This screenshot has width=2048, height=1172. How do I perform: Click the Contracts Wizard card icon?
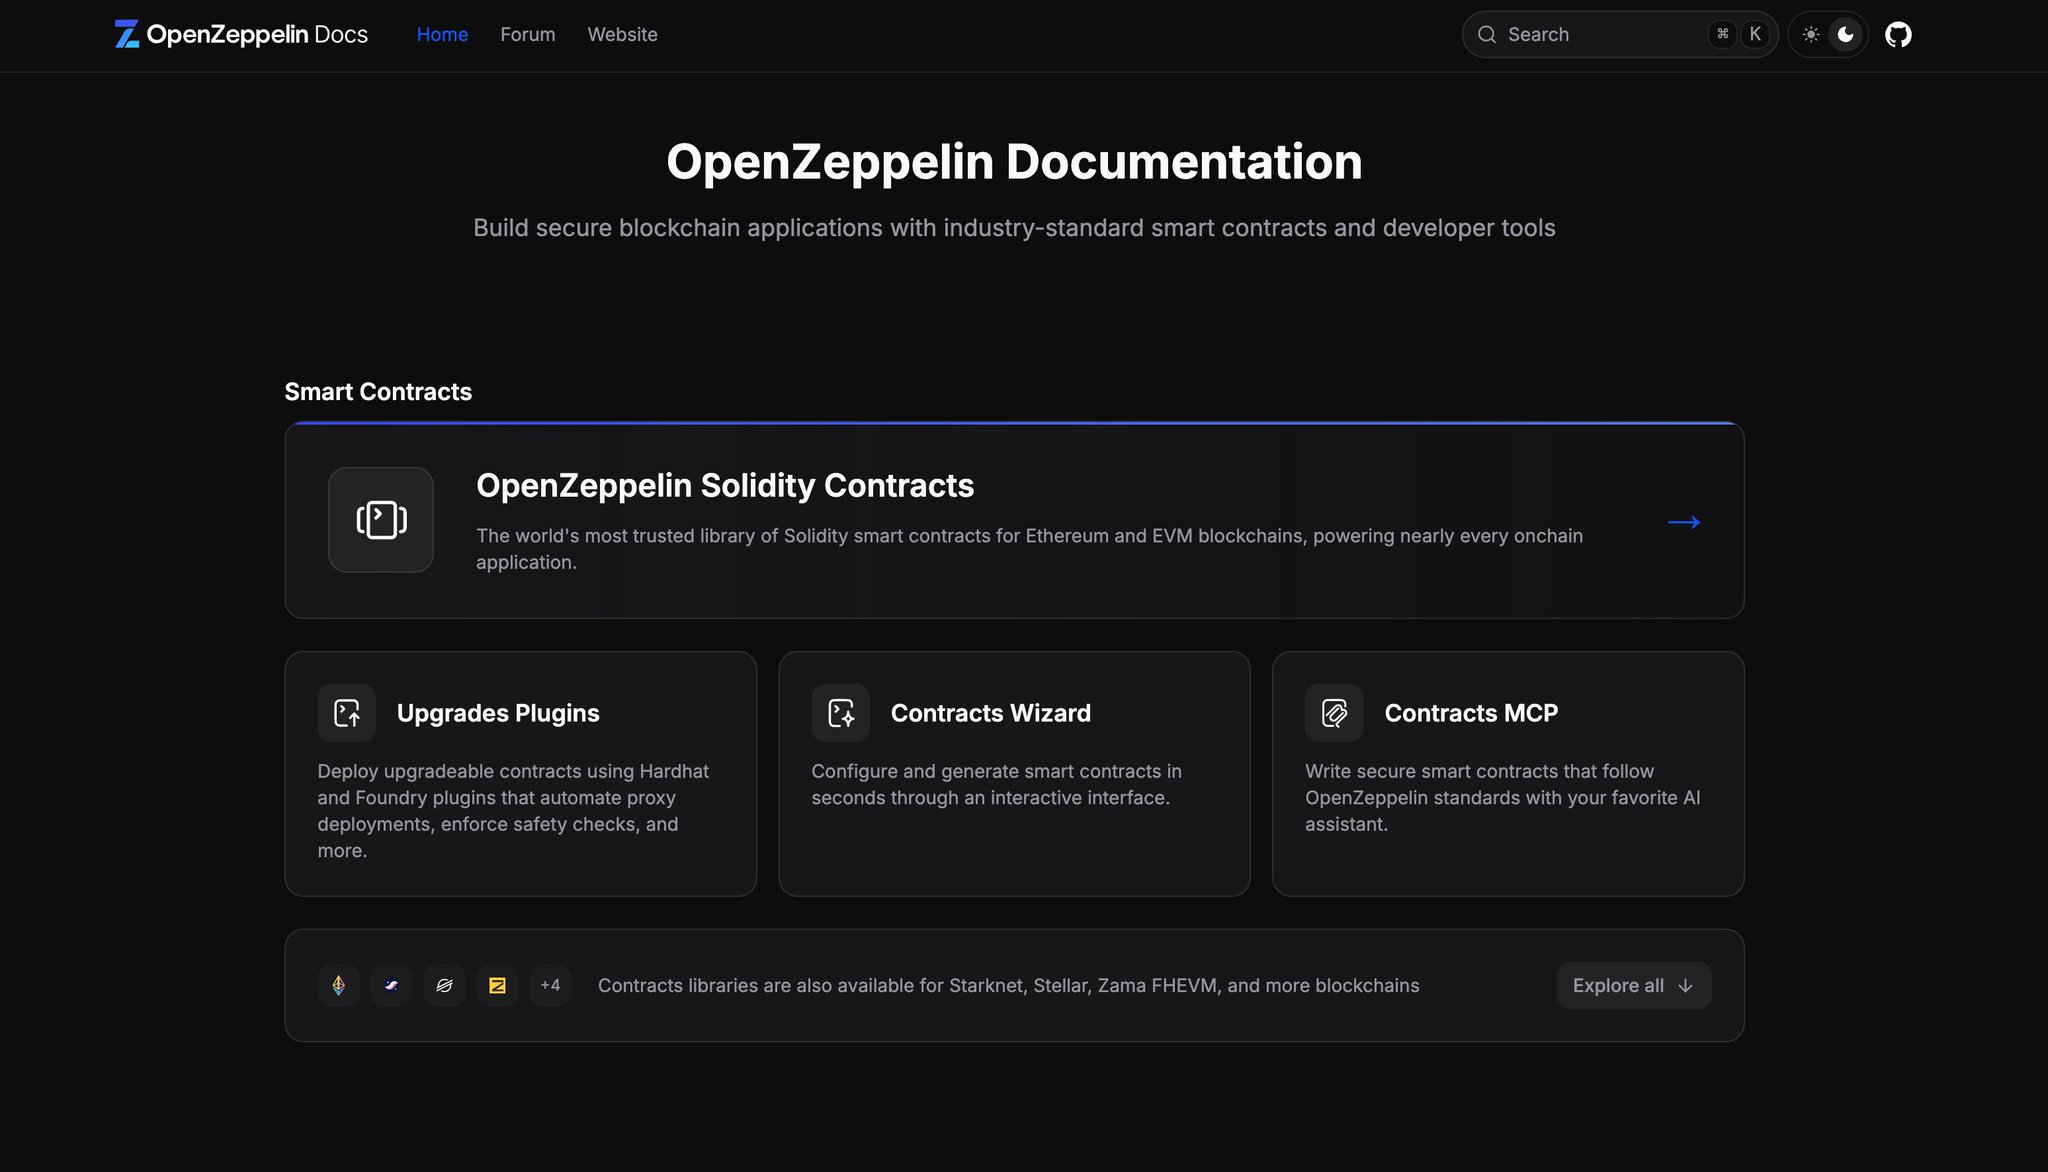840,713
